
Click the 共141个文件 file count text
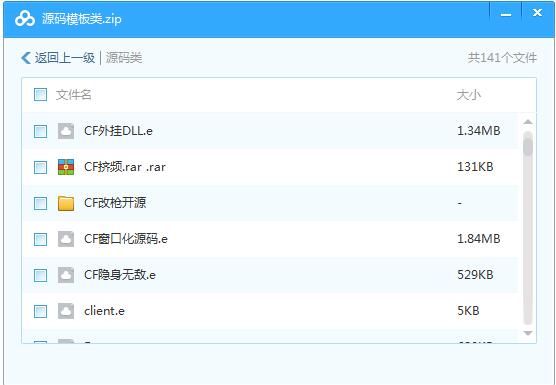502,58
